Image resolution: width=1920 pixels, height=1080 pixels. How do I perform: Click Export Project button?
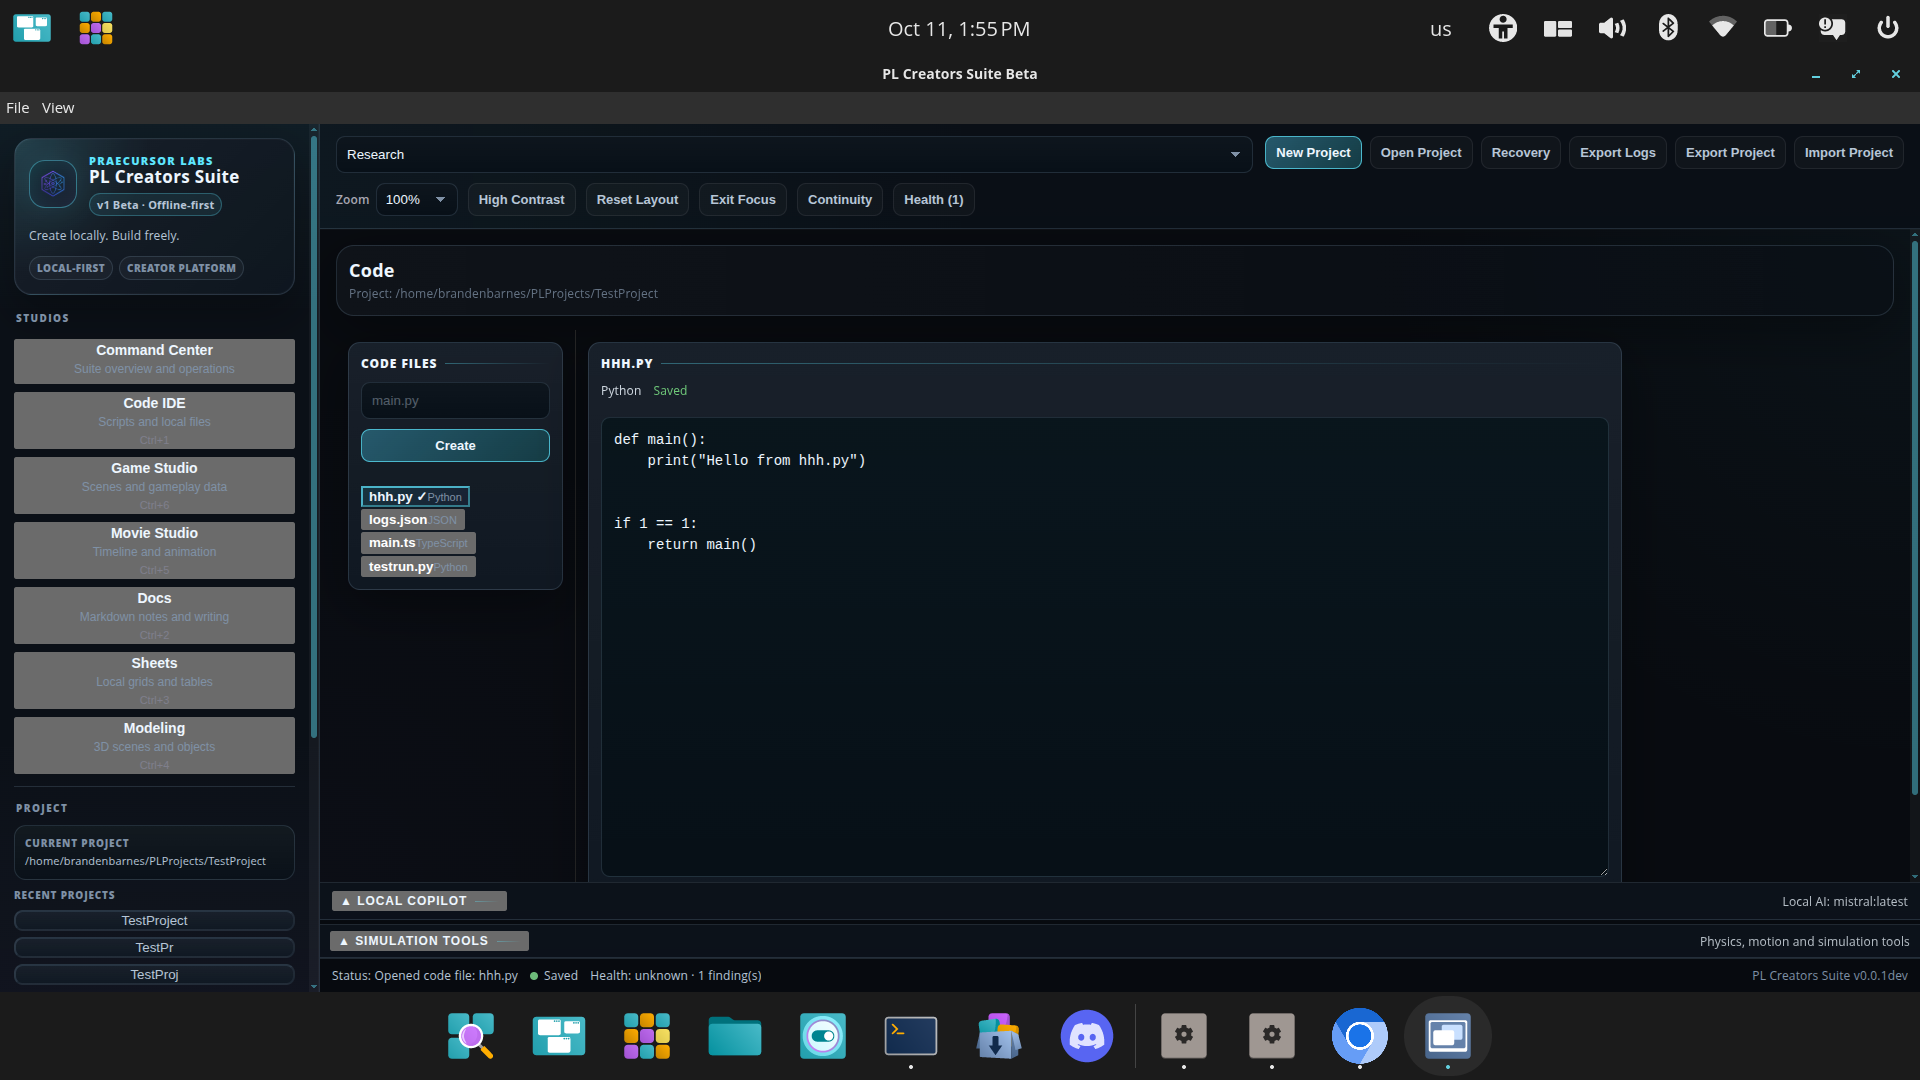click(1730, 153)
